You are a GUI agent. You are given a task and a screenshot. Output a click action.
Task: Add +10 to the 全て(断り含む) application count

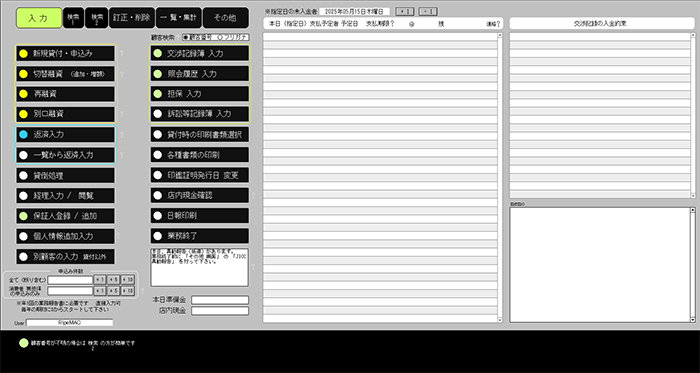pos(128,280)
